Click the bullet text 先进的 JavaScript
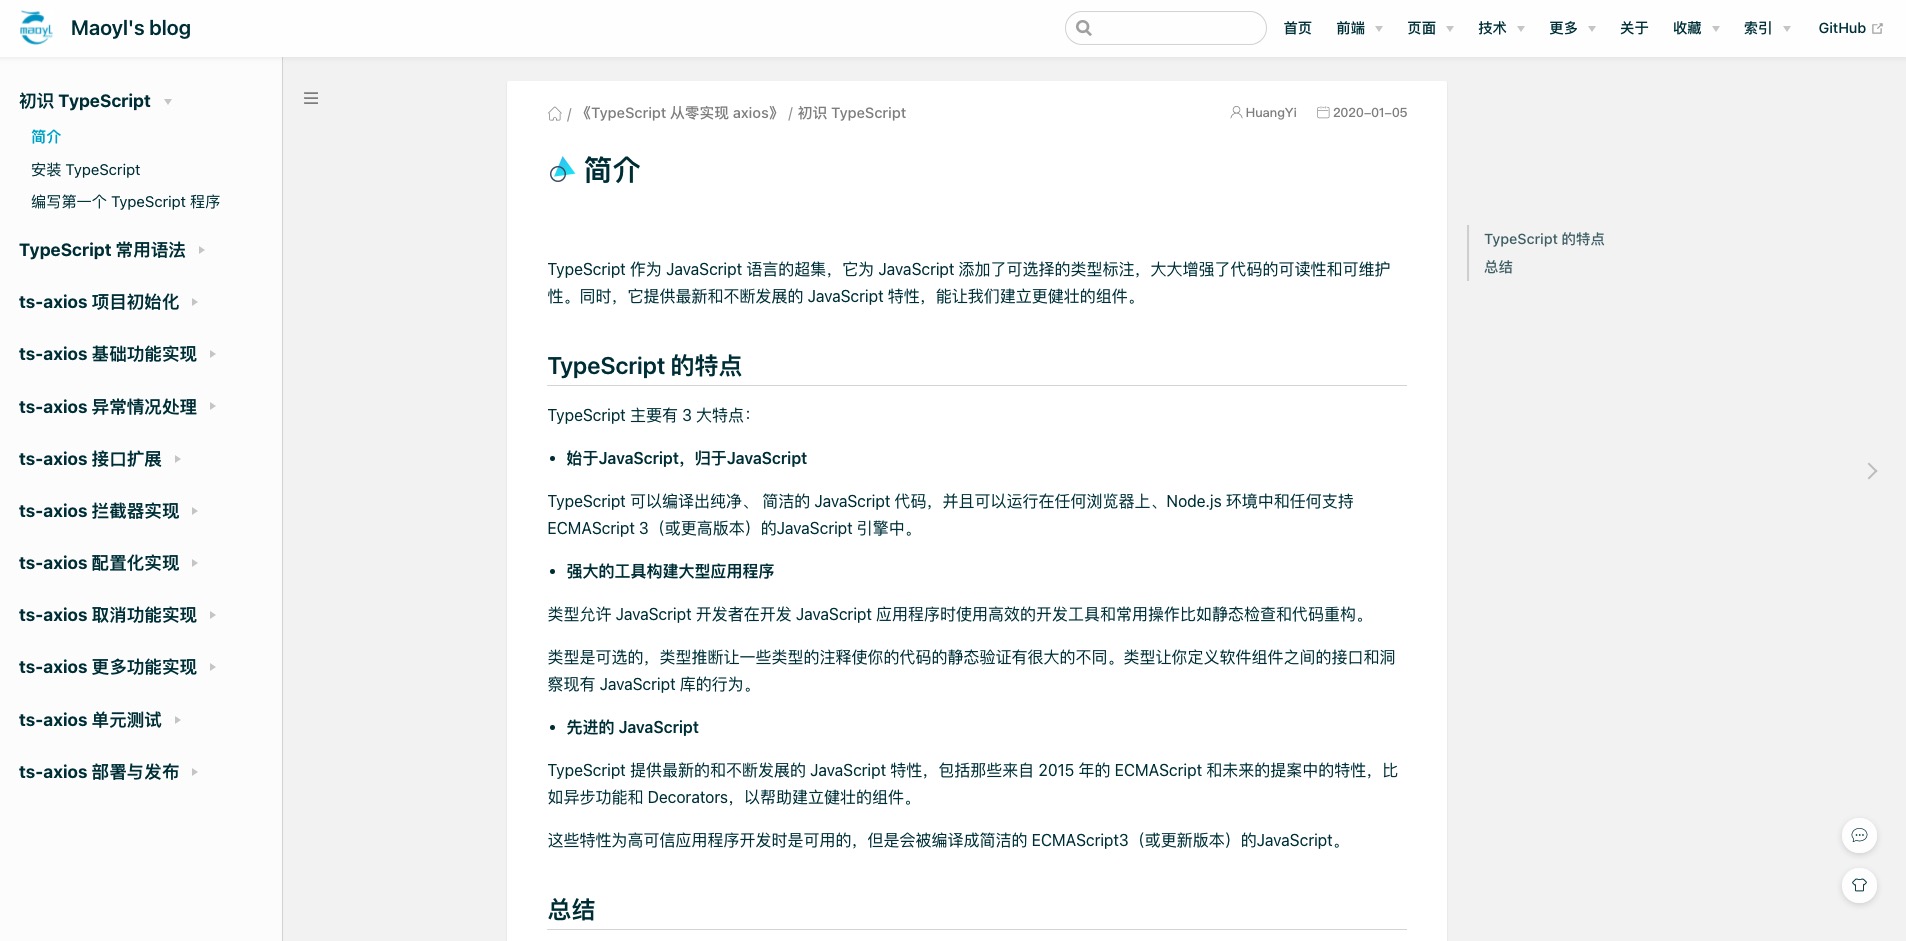Image resolution: width=1906 pixels, height=941 pixels. coord(633,727)
